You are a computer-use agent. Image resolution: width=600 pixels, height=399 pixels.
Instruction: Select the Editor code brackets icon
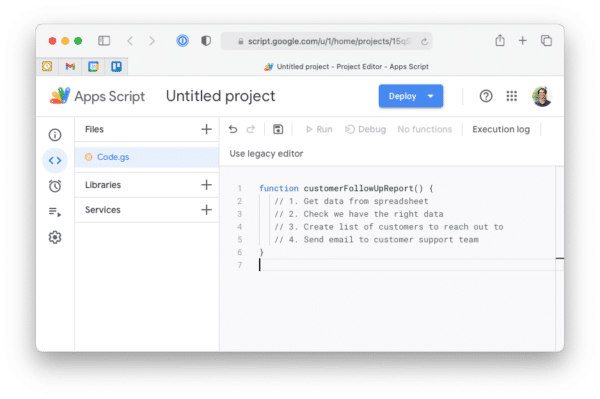[x=55, y=160]
